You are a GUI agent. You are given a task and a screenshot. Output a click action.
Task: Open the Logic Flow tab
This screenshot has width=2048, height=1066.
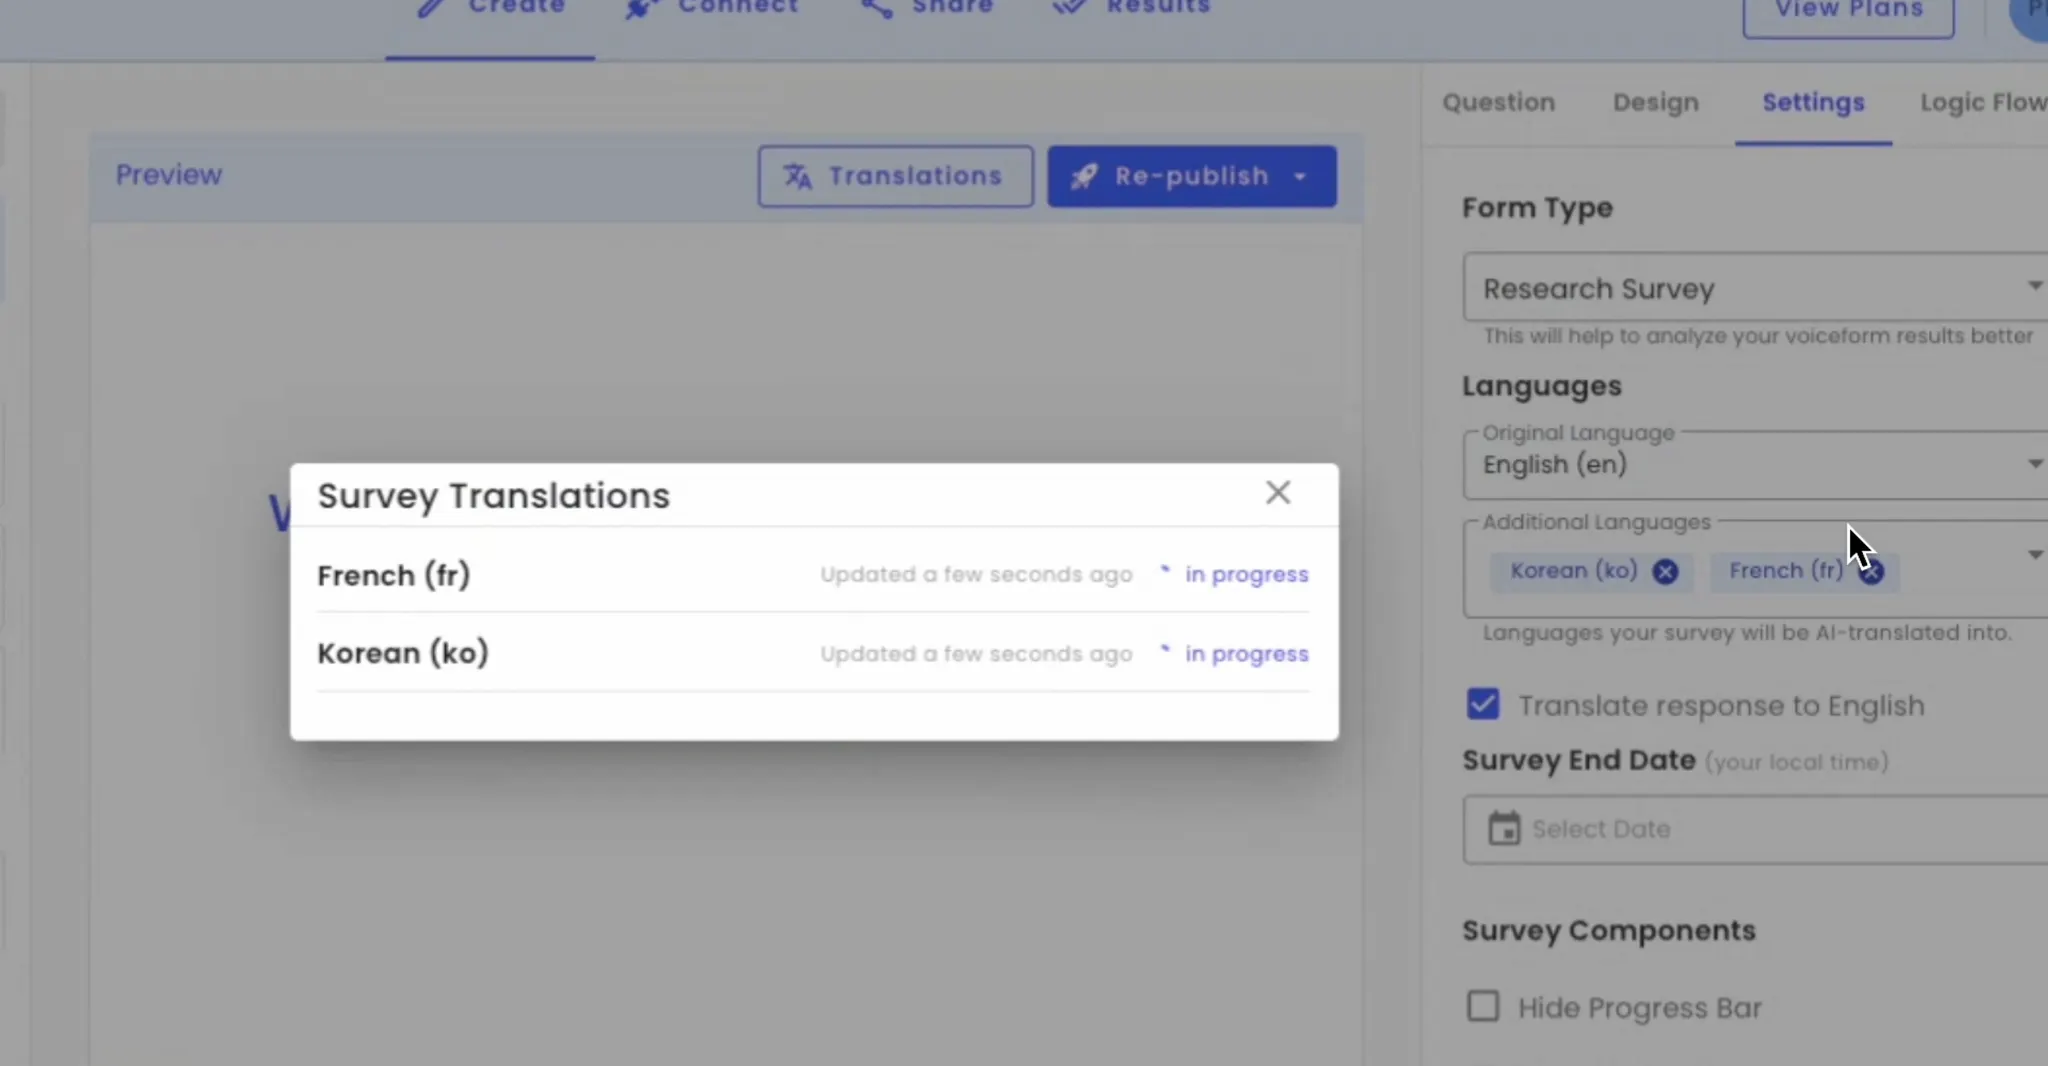[1983, 102]
